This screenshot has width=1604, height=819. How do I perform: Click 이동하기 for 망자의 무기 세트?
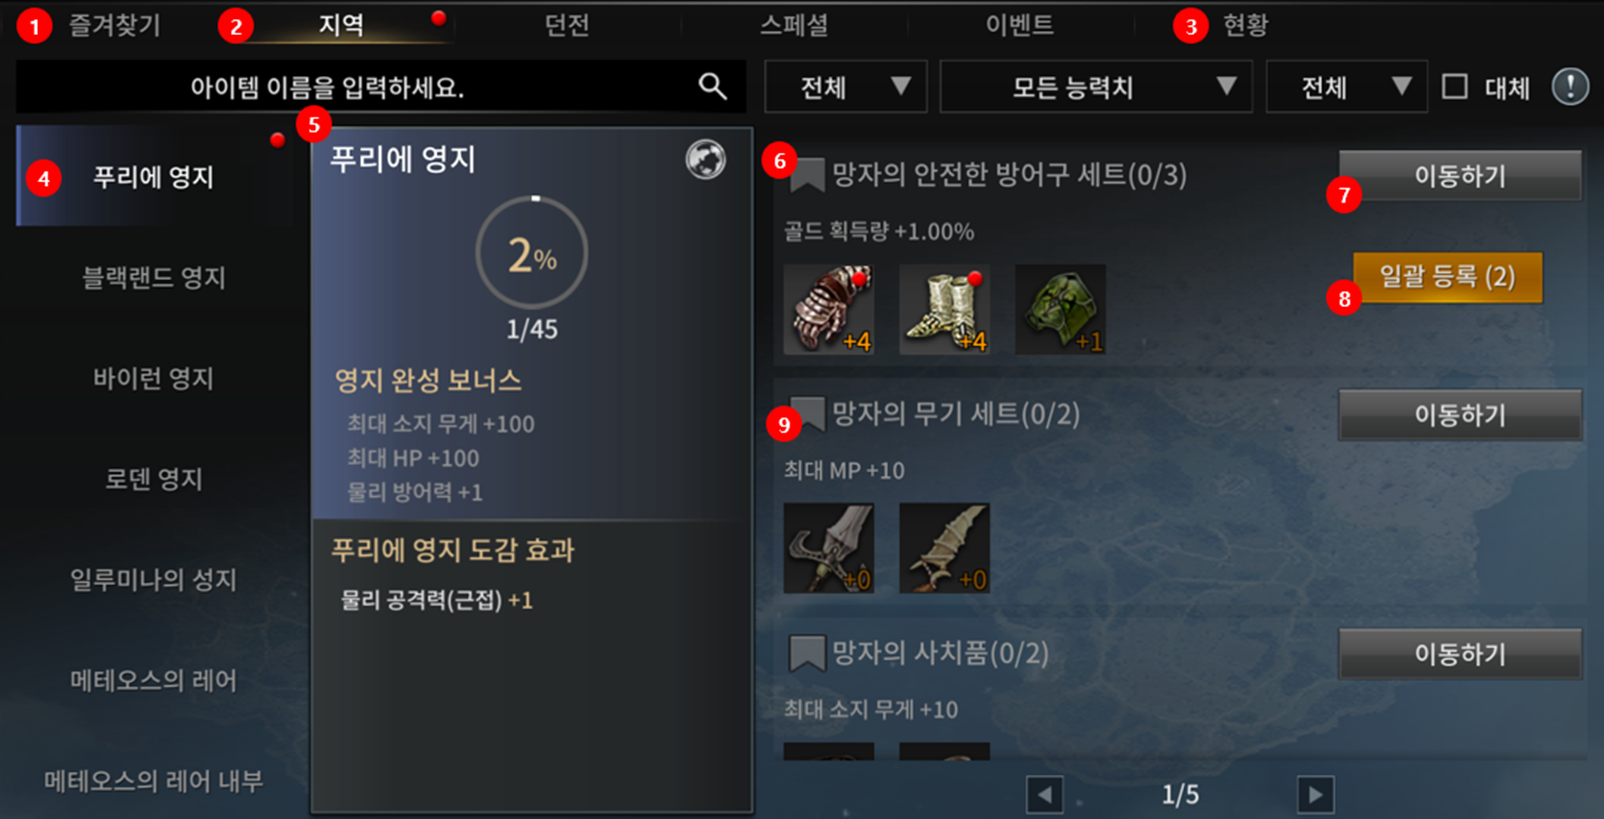(x=1460, y=415)
